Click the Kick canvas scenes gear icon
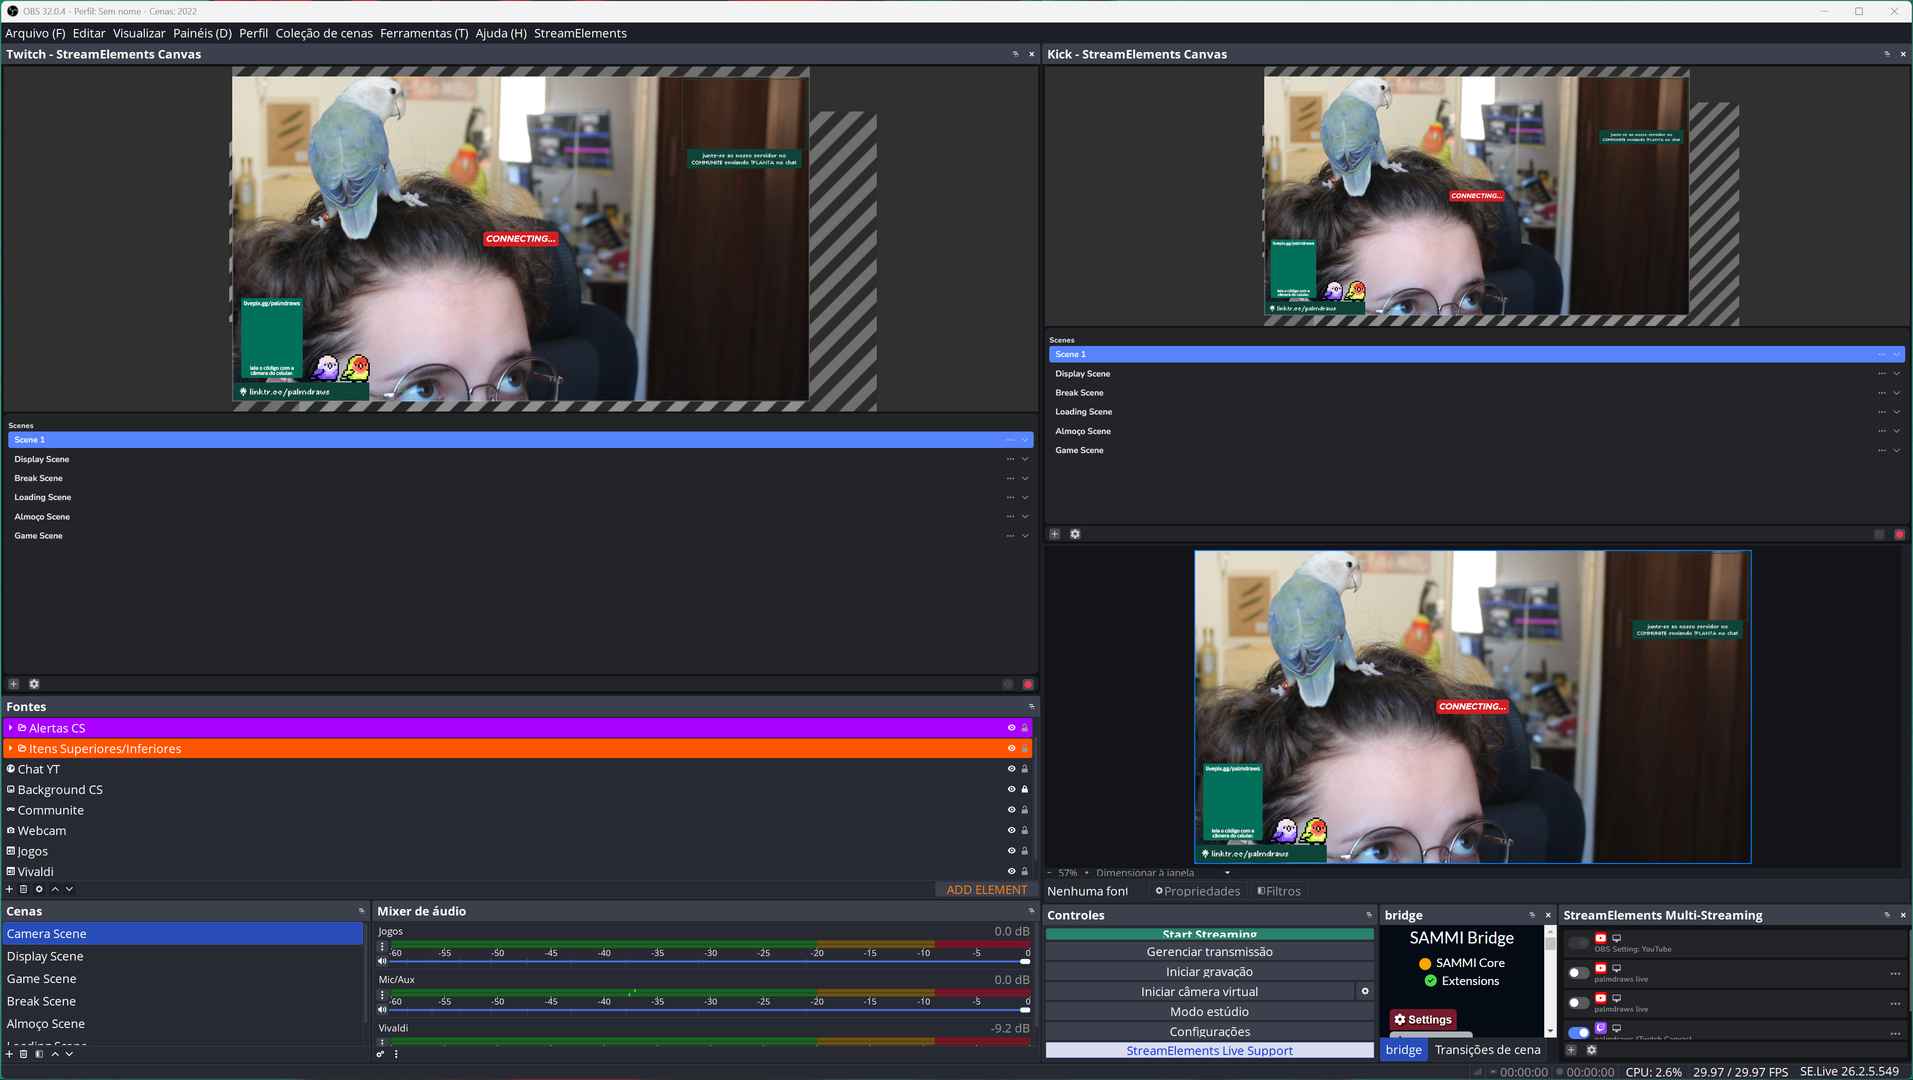Image resolution: width=1913 pixels, height=1080 pixels. click(x=1075, y=534)
